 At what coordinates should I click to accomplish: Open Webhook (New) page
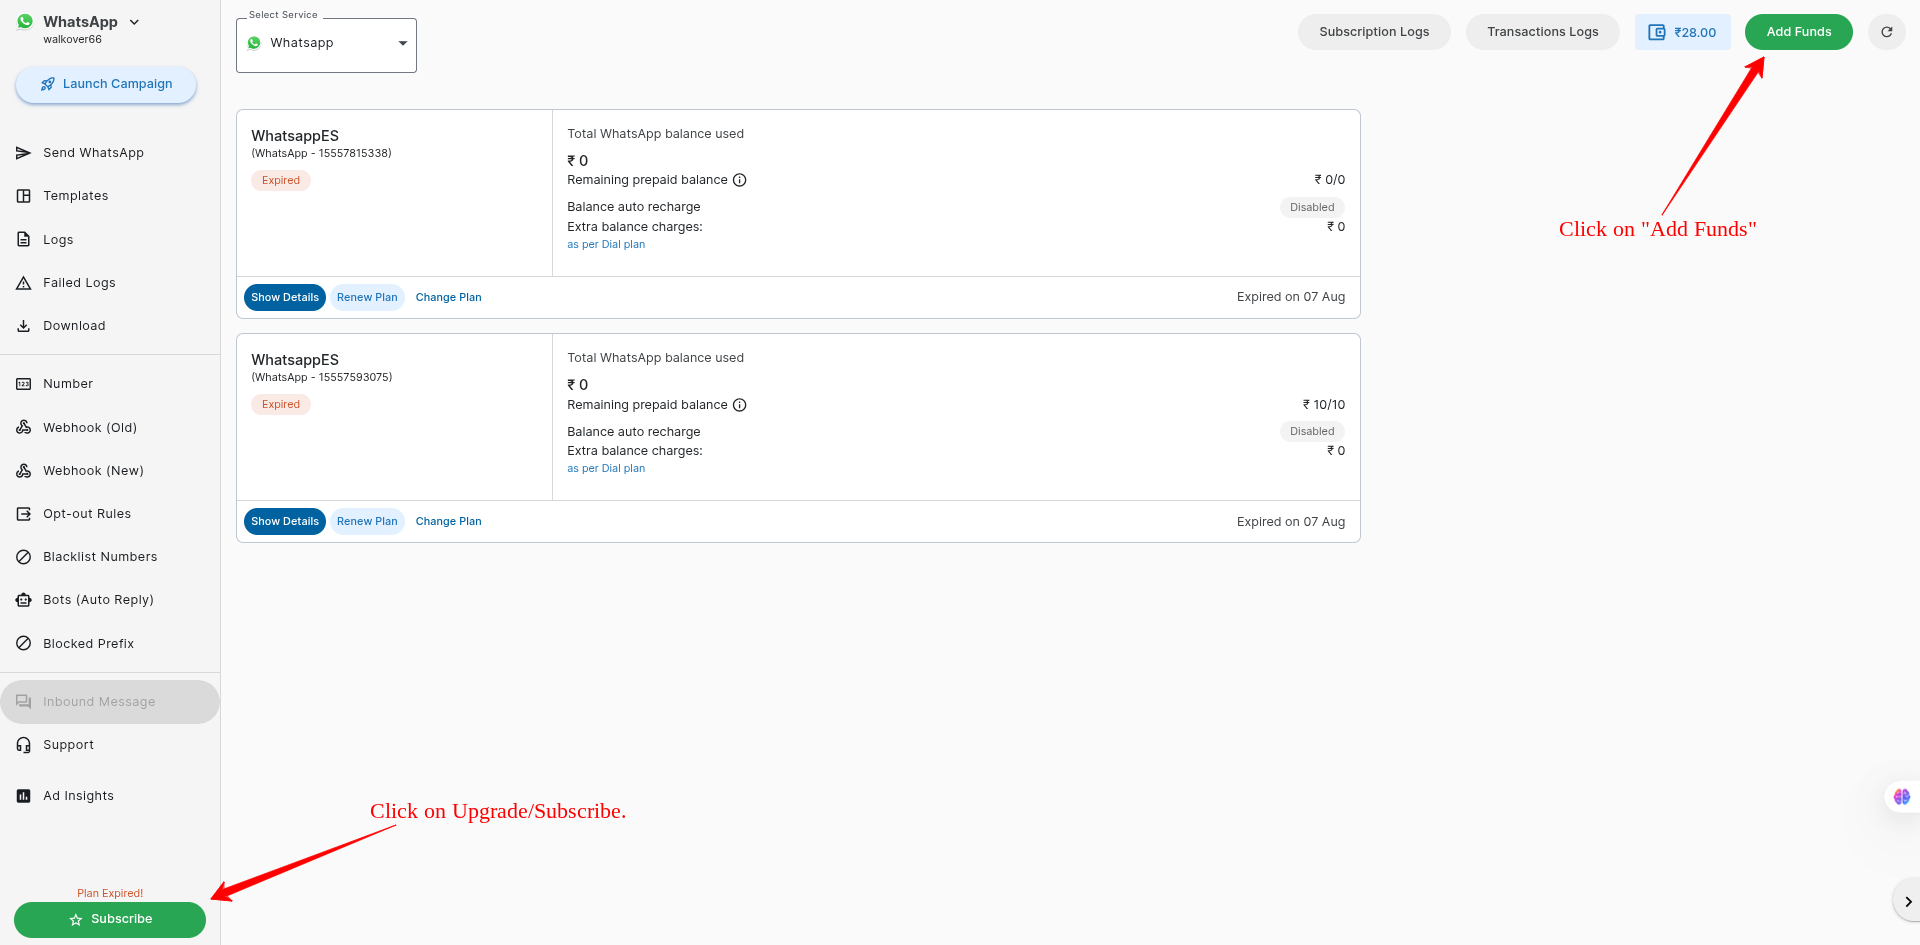[93, 471]
